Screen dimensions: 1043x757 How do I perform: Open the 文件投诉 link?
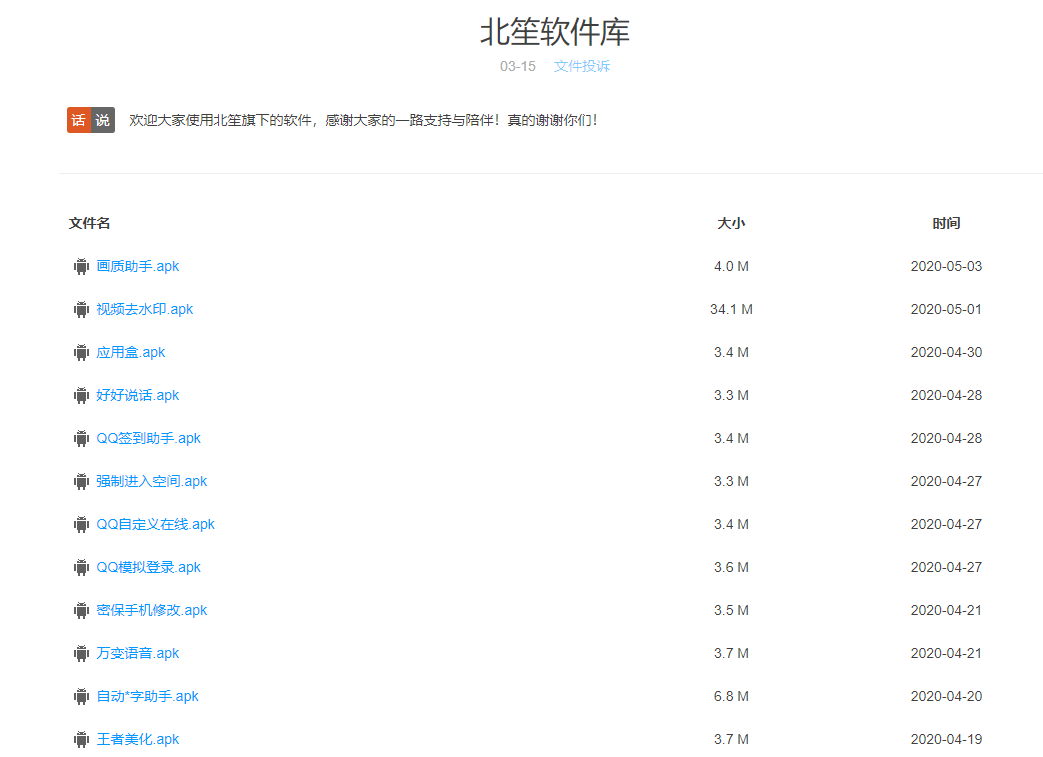(582, 66)
